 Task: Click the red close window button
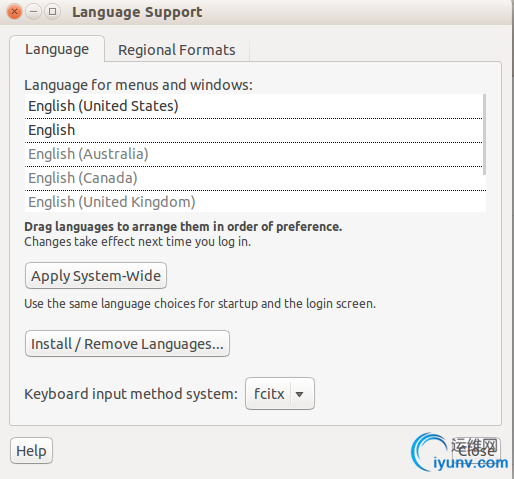pyautogui.click(x=14, y=12)
